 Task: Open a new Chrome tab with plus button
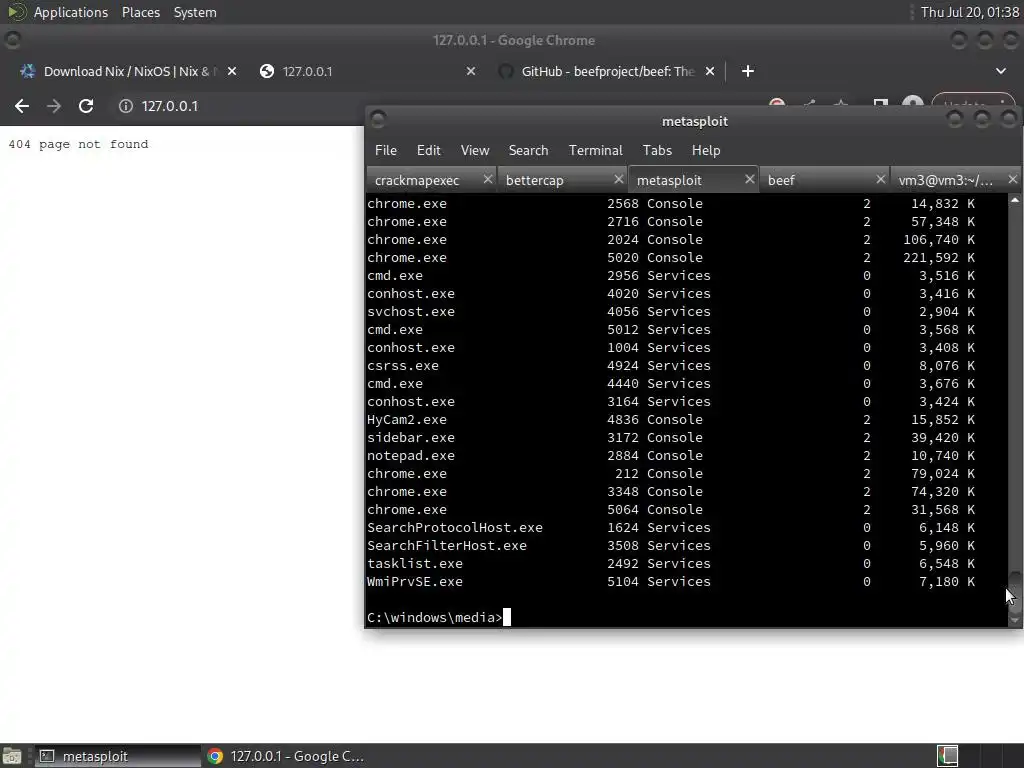[x=748, y=71]
